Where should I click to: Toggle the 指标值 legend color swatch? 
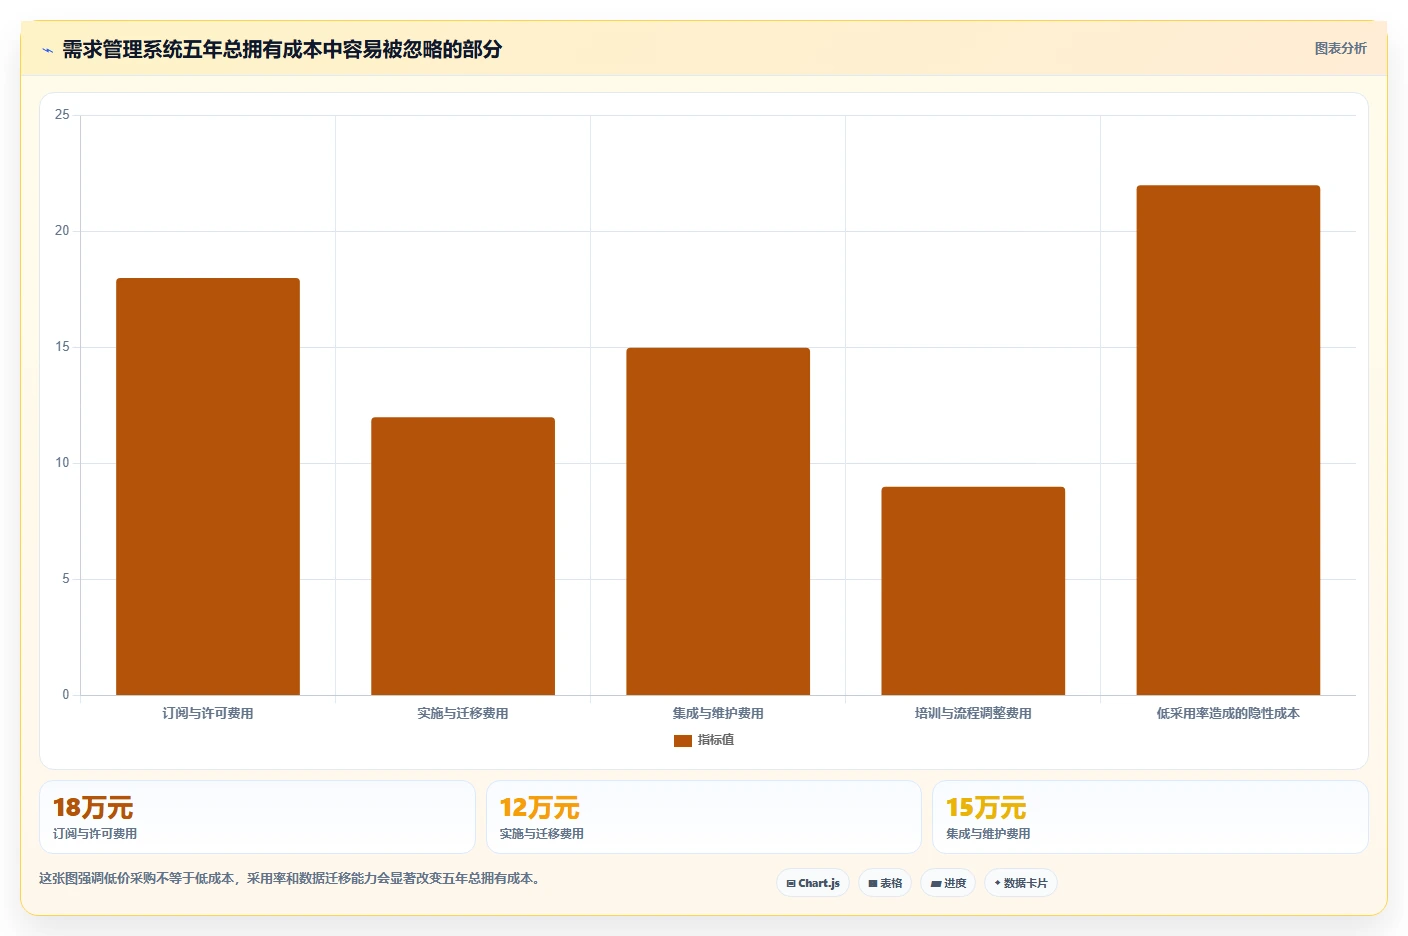(683, 741)
